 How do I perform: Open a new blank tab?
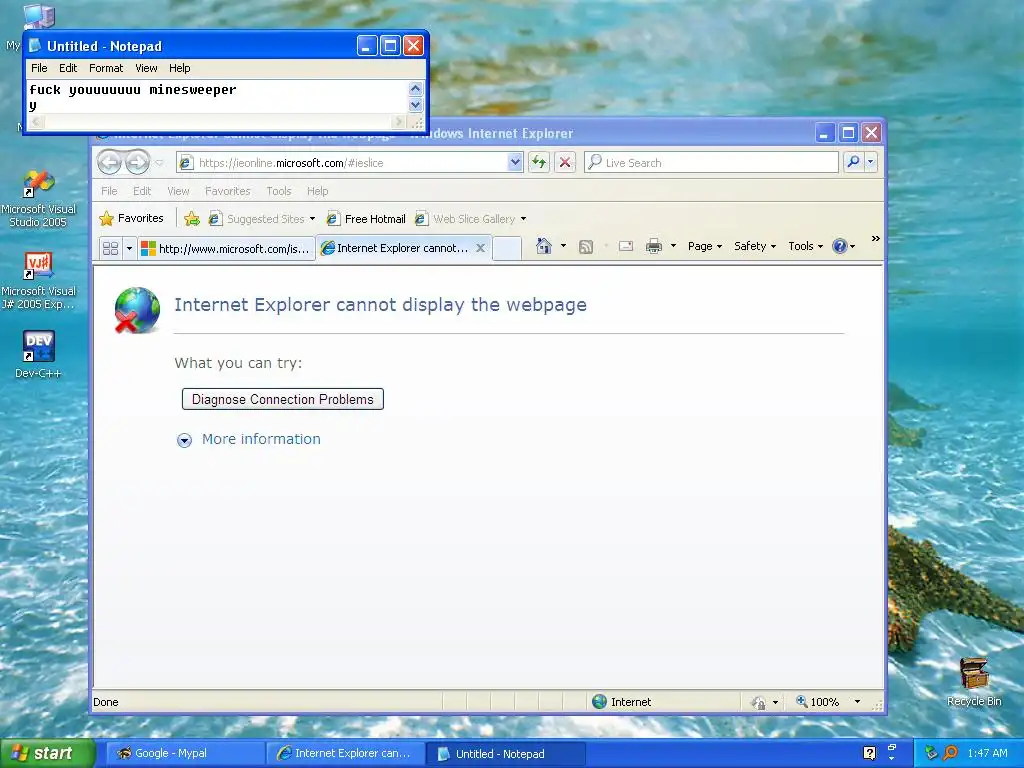[x=507, y=249]
